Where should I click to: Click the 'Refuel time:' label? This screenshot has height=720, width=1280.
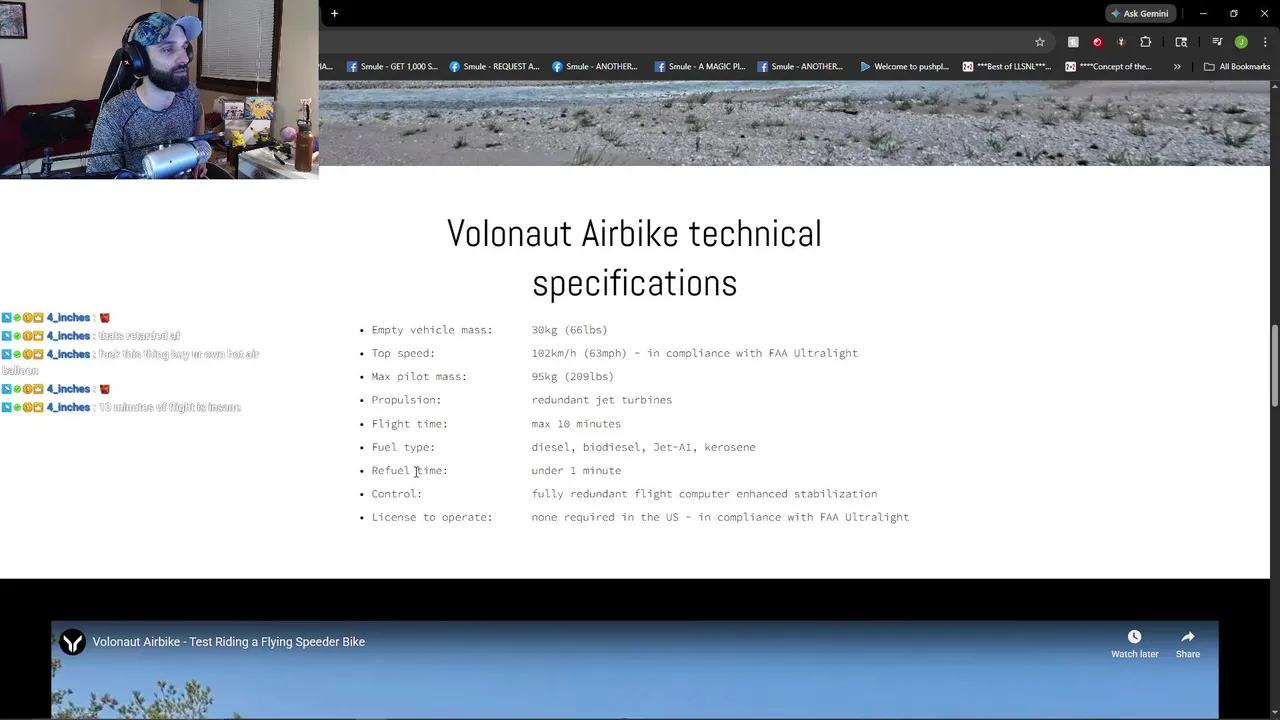409,471
